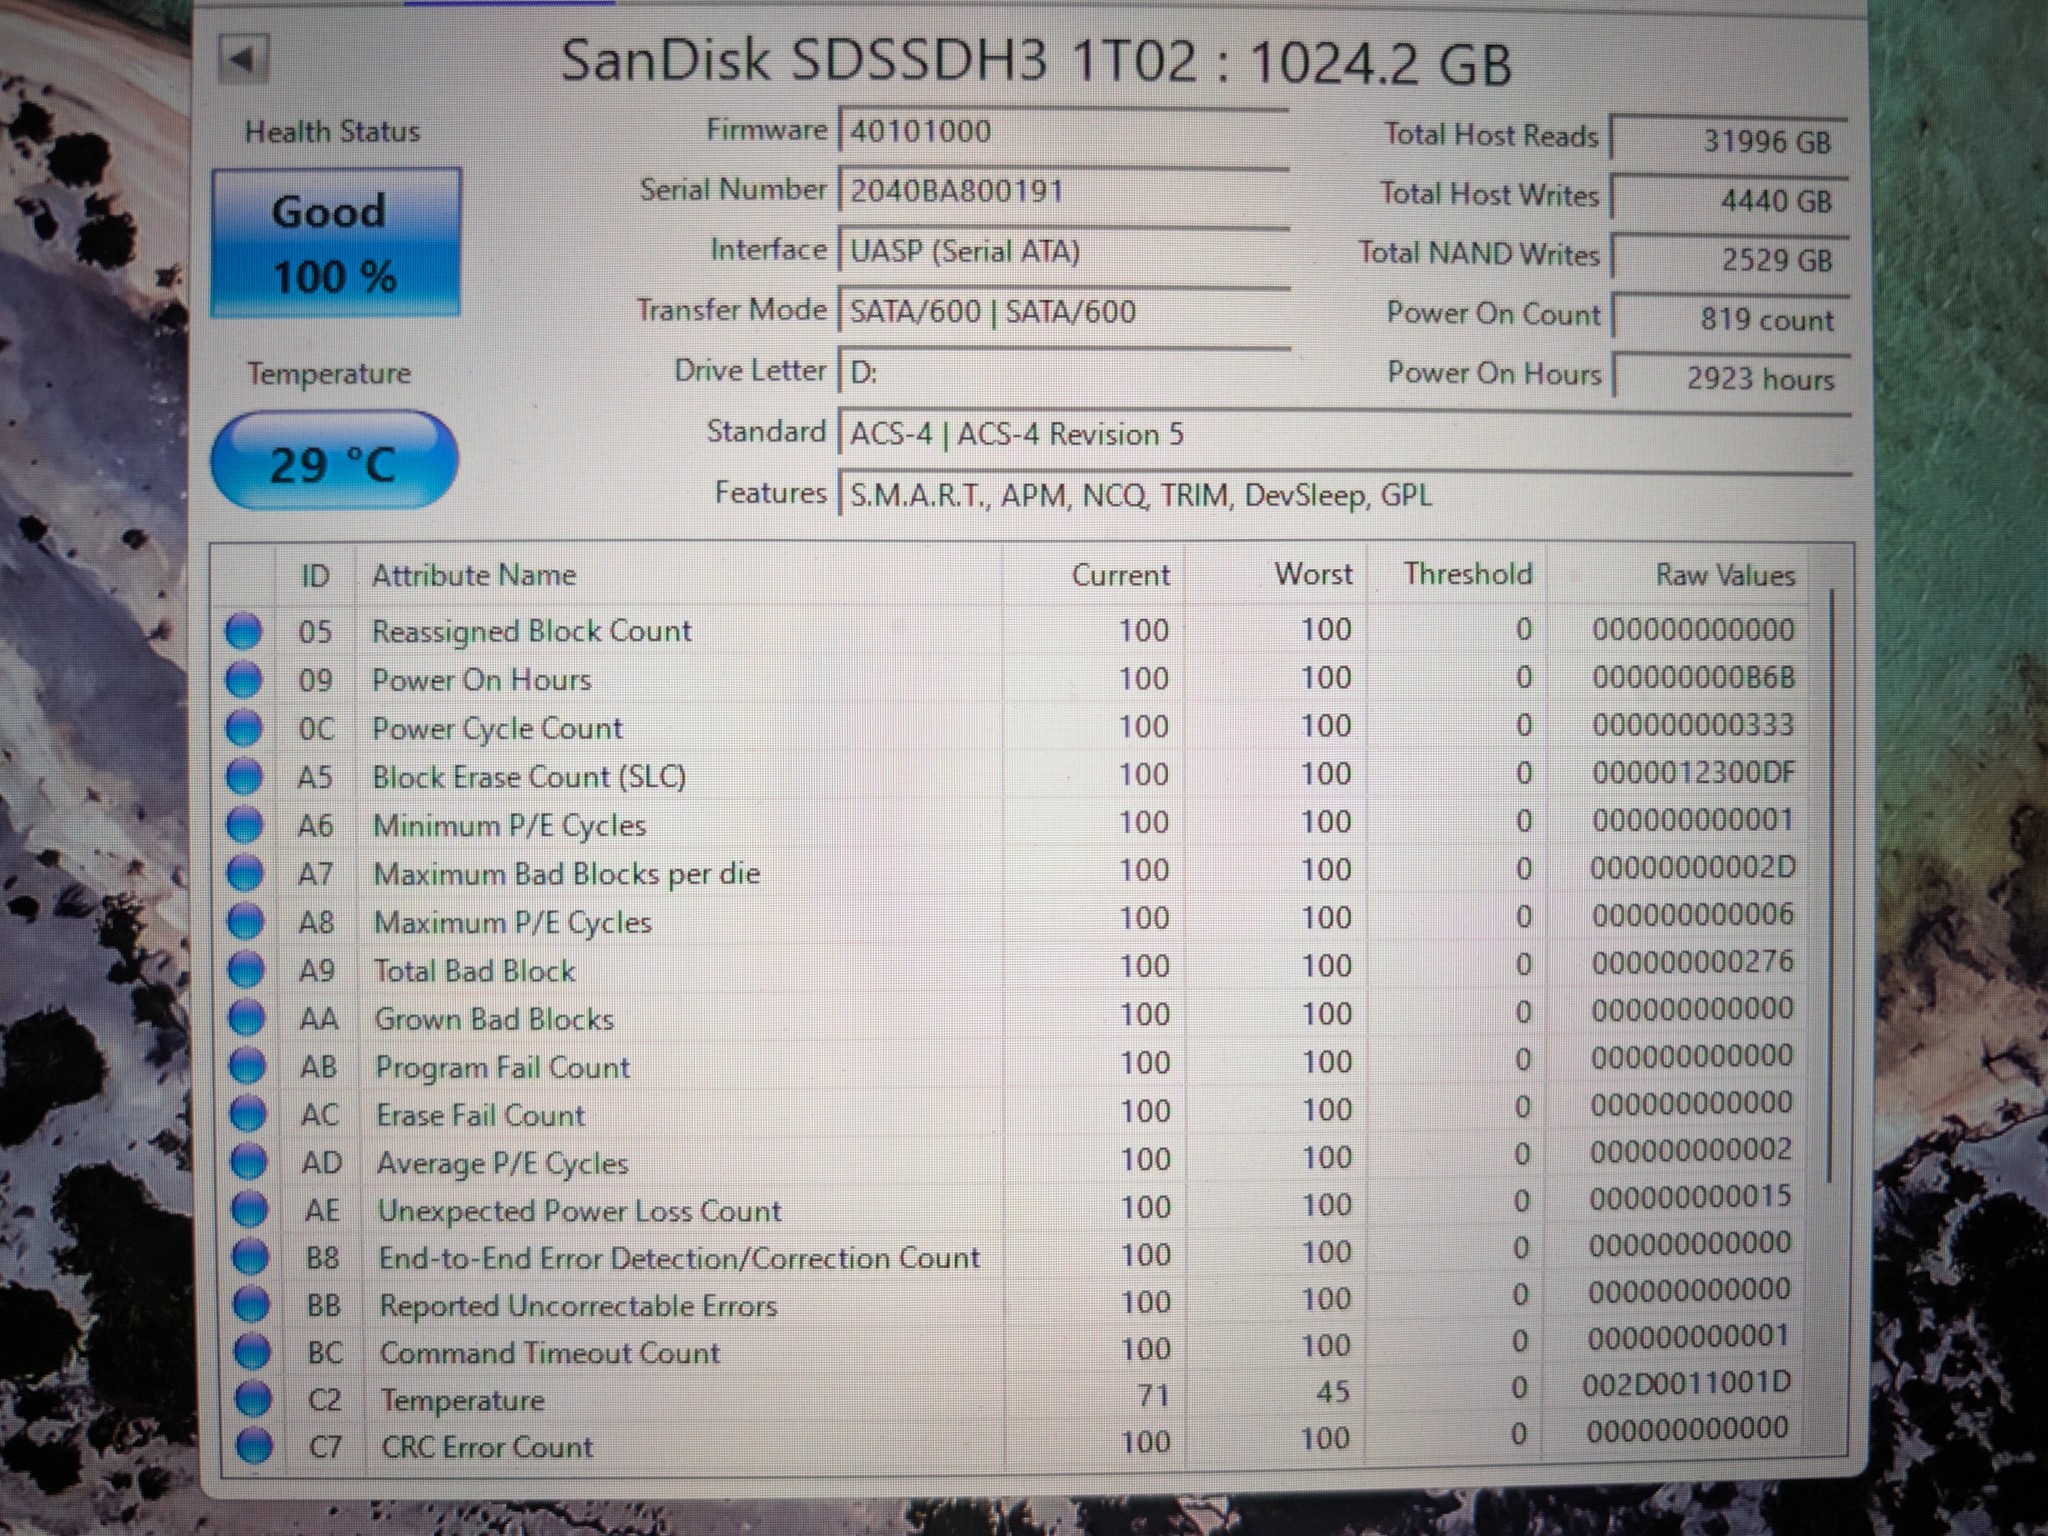Select the Maximum Bad Blocks per die name
The image size is (2048, 1536).
tap(567, 874)
